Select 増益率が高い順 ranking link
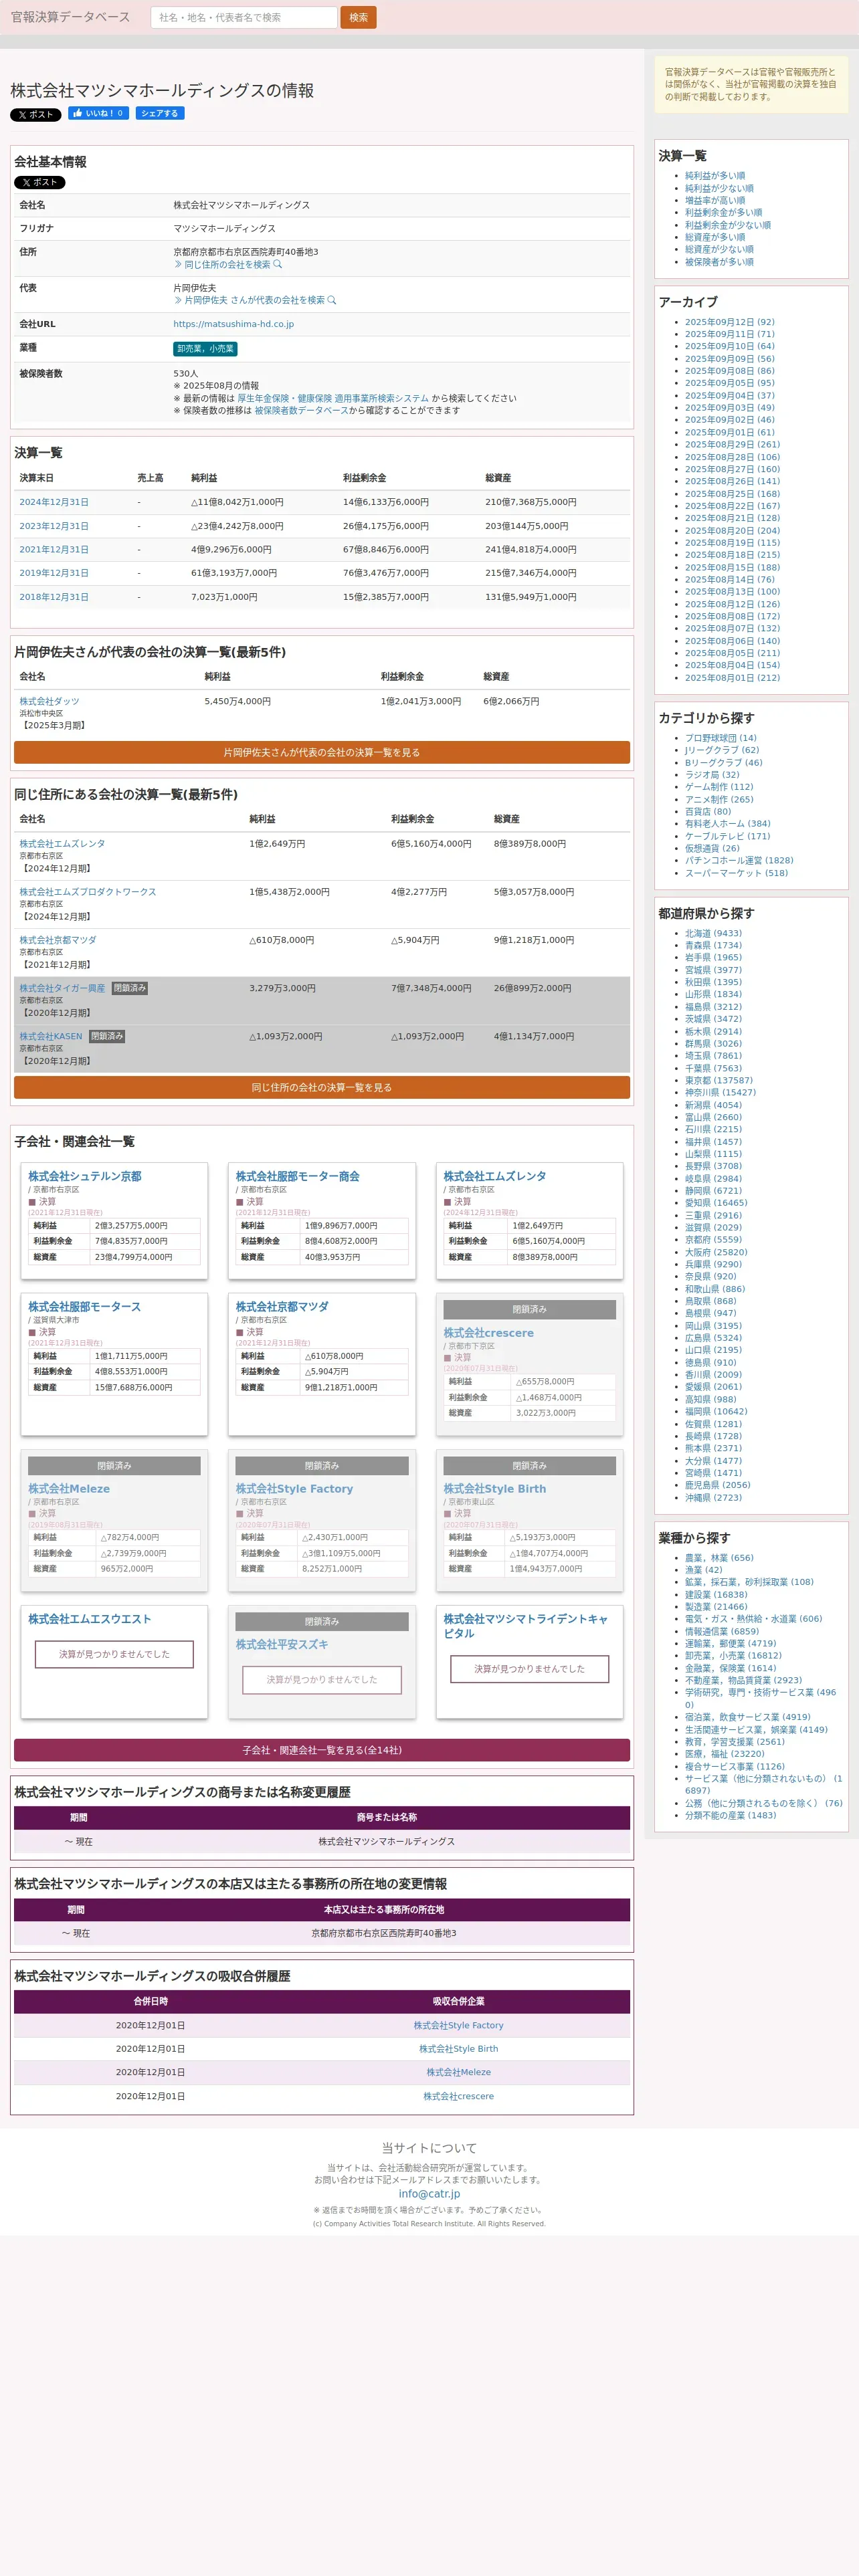859x2576 pixels. tap(715, 200)
